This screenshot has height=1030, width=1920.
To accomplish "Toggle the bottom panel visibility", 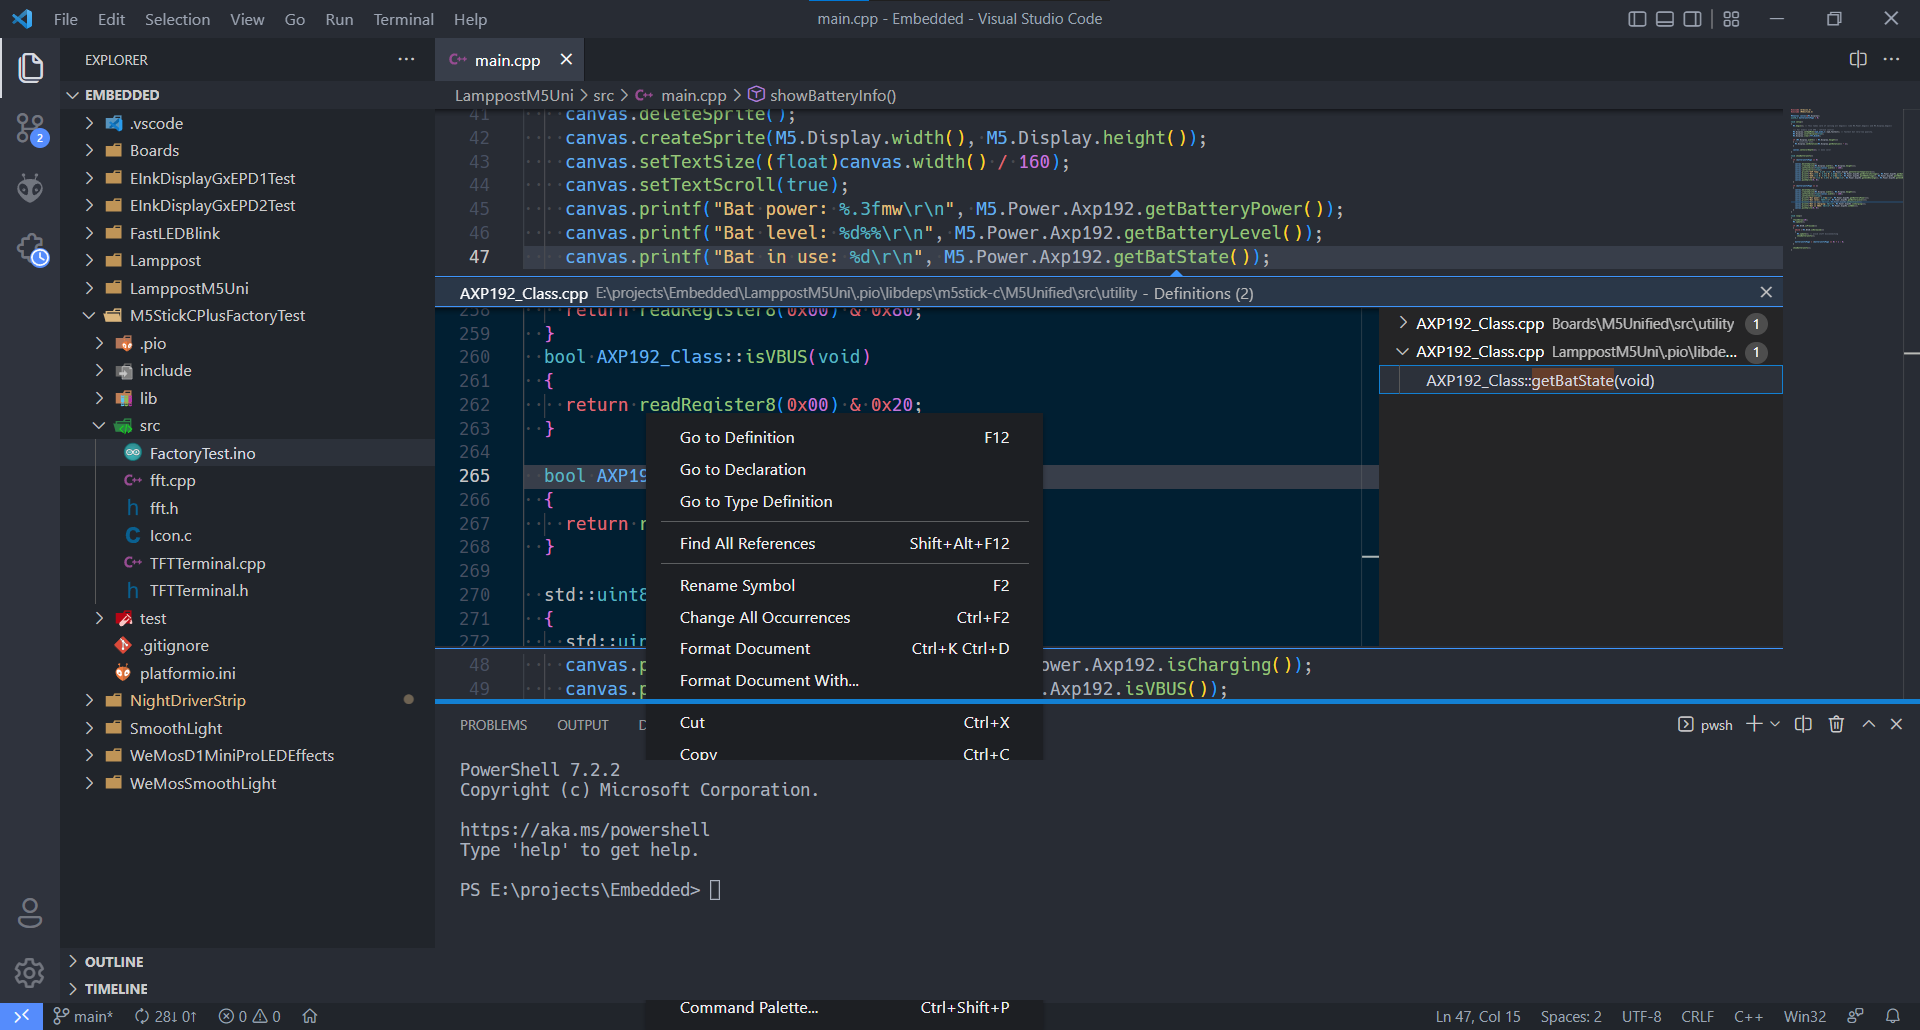I will [x=1664, y=18].
